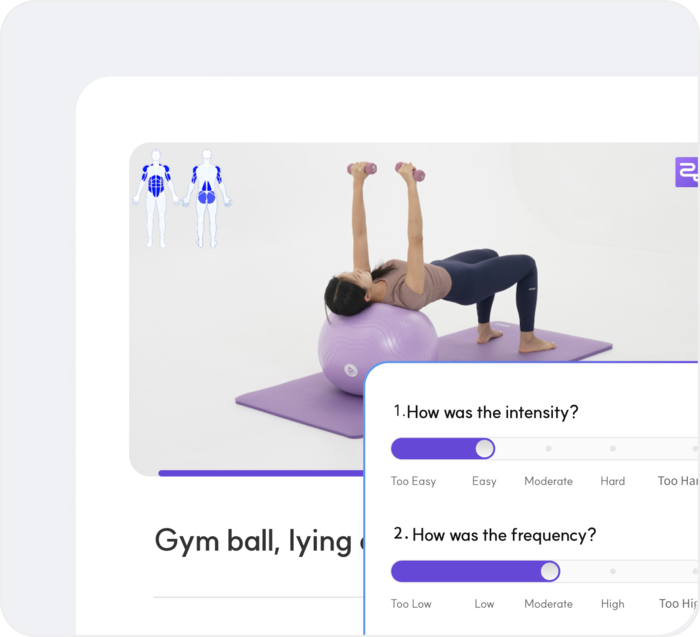700x637 pixels.
Task: Click the purple logo badge on video
Action: coord(687,172)
